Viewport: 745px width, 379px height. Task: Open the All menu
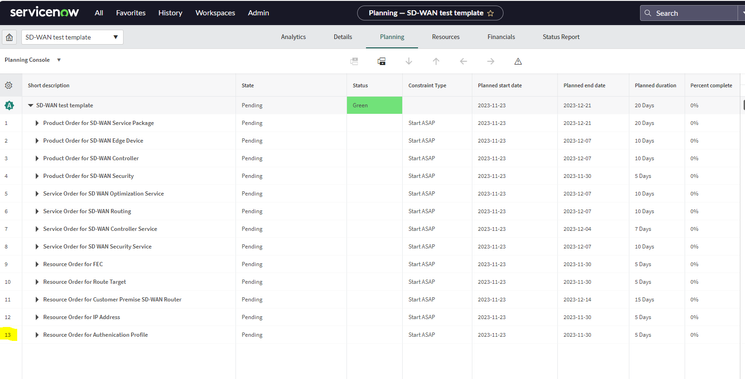pyautogui.click(x=99, y=13)
